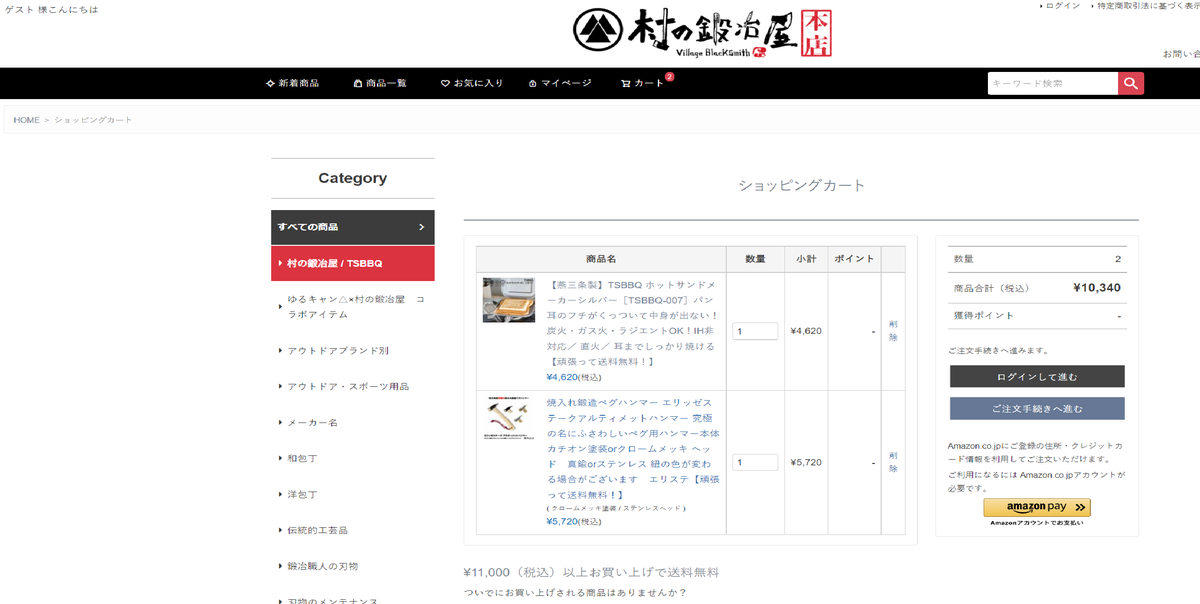Click the red search magnifier button
Viewport: 1200px width, 604px height.
point(1131,84)
